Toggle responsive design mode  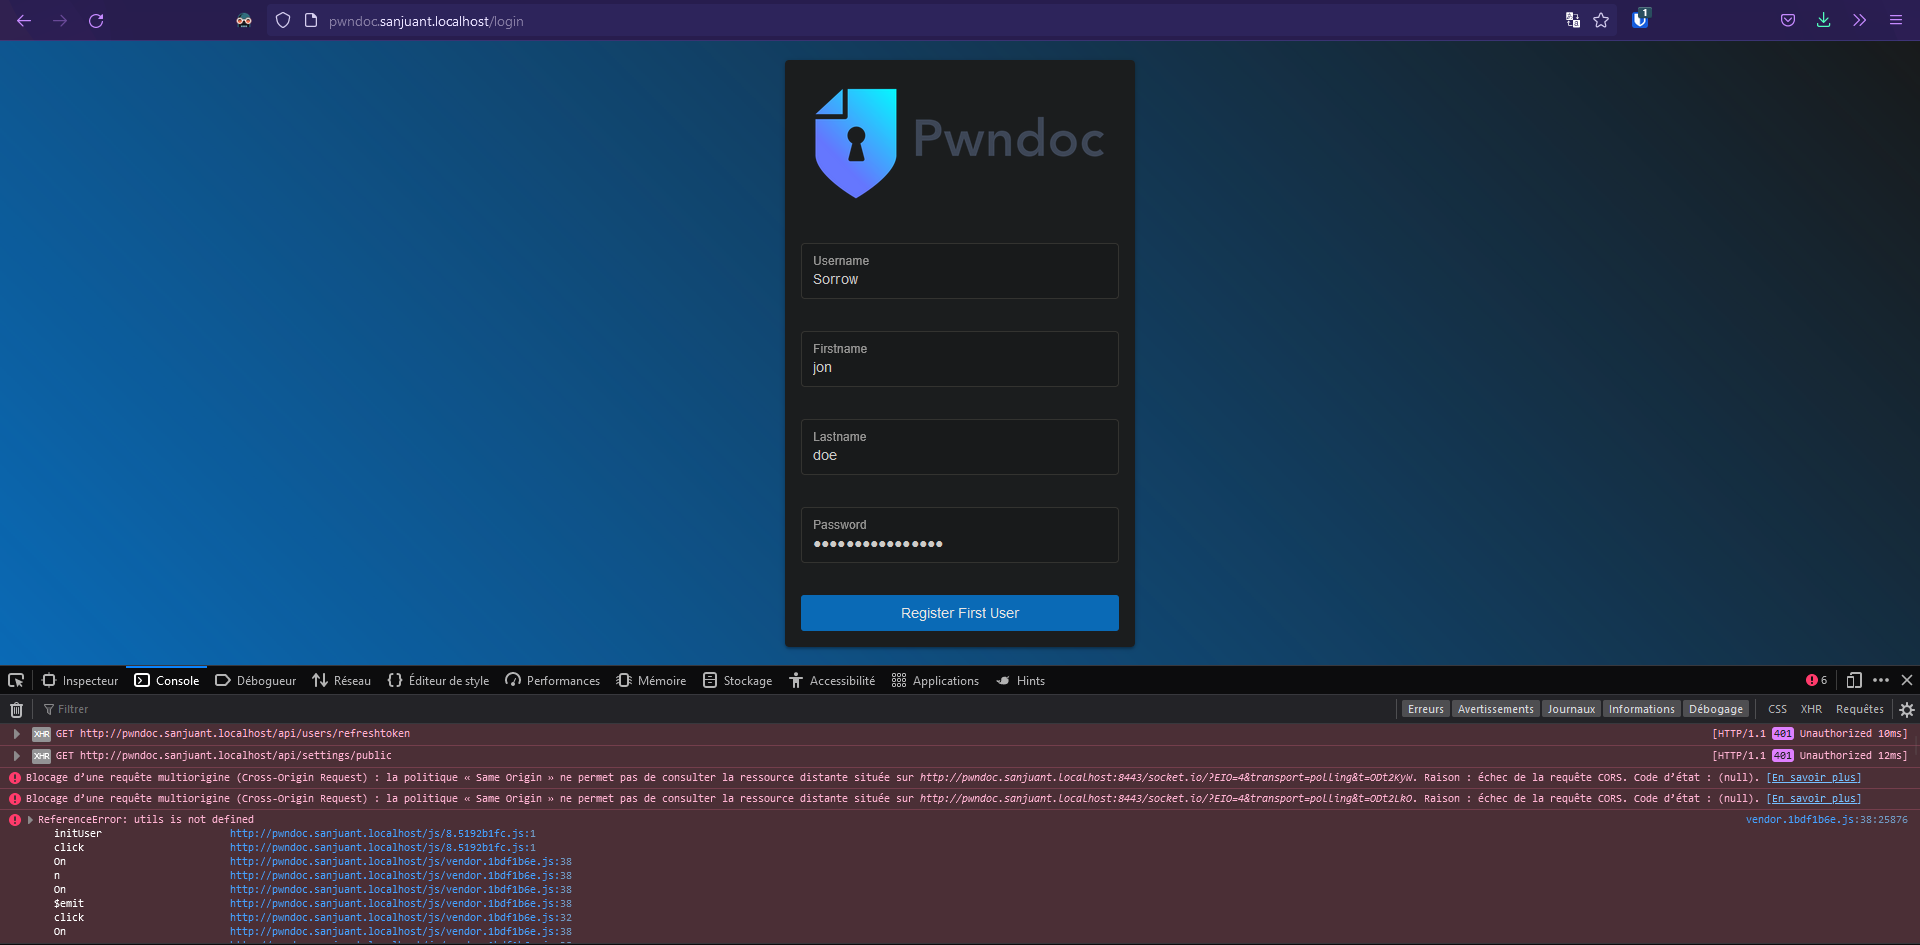tap(1855, 680)
